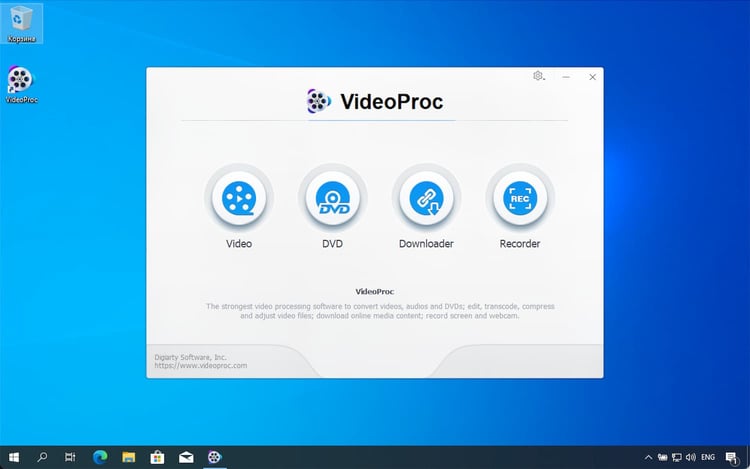Open Microsoft Store from taskbar
This screenshot has height=469, width=750.
157,457
